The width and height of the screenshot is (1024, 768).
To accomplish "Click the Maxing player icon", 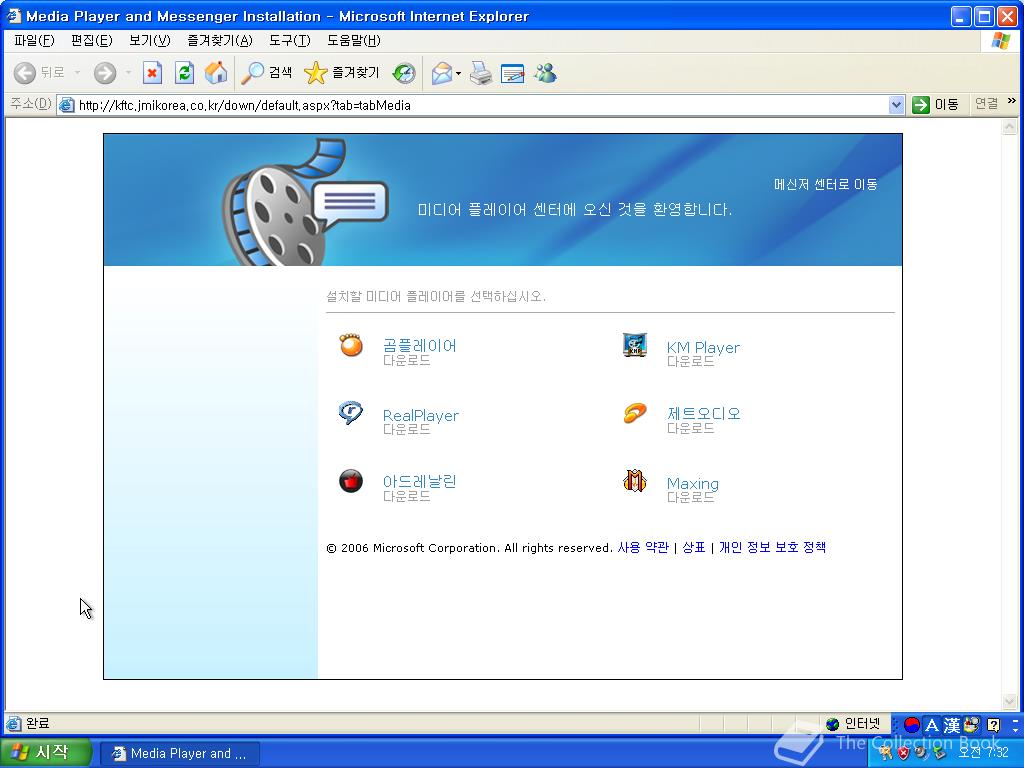I will coord(635,481).
